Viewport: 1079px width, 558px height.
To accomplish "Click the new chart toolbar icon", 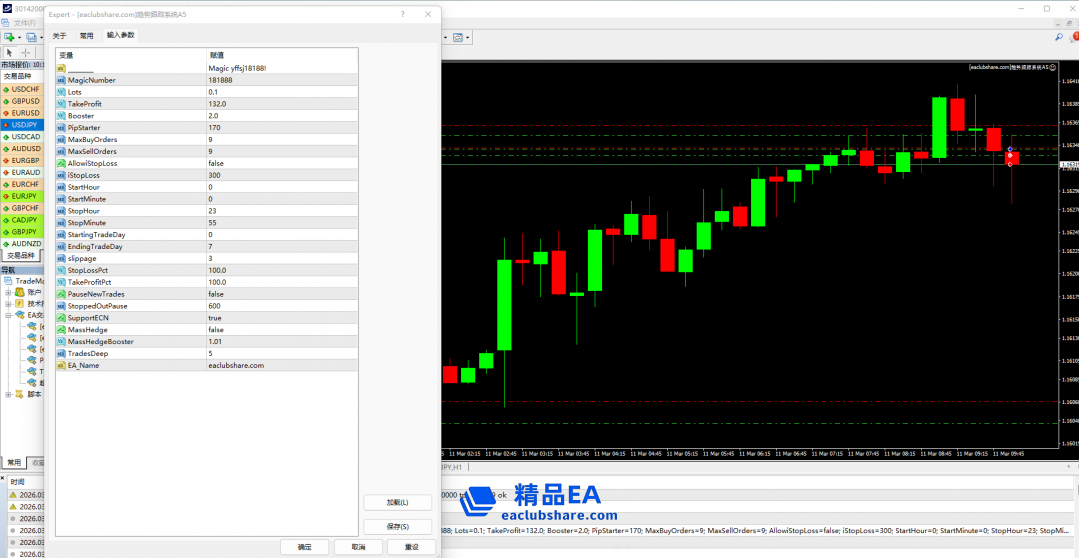I will (x=9, y=37).
